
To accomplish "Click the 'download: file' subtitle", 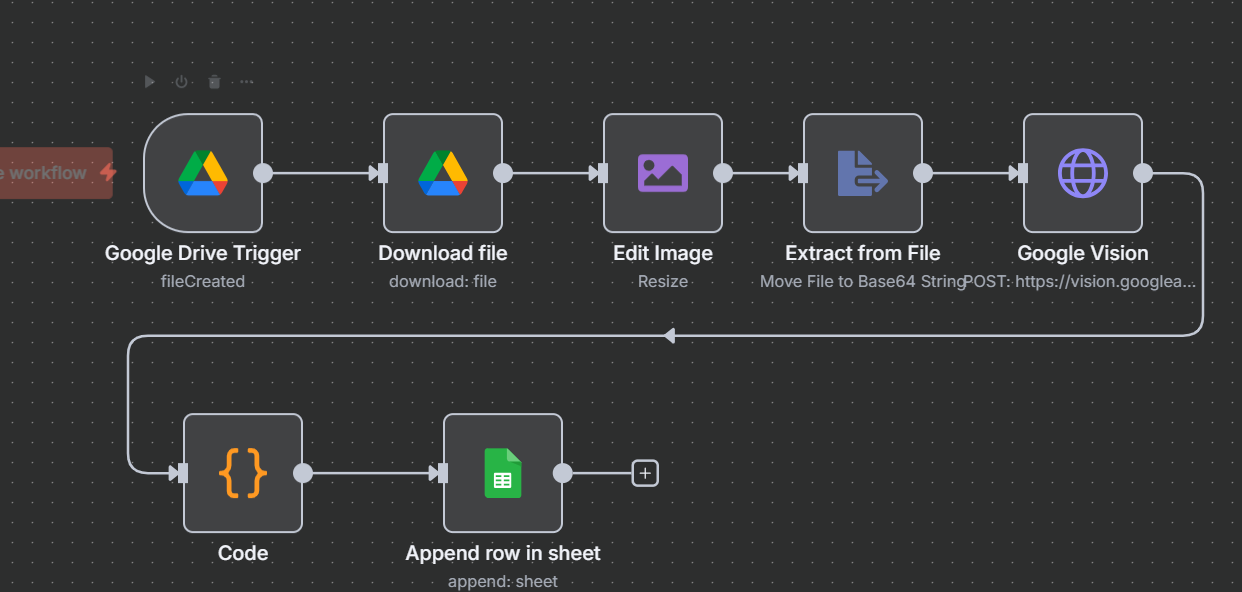I will (443, 281).
